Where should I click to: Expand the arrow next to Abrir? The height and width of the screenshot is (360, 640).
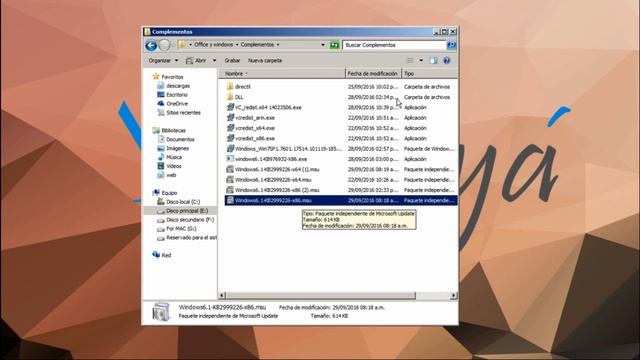[x=214, y=60]
